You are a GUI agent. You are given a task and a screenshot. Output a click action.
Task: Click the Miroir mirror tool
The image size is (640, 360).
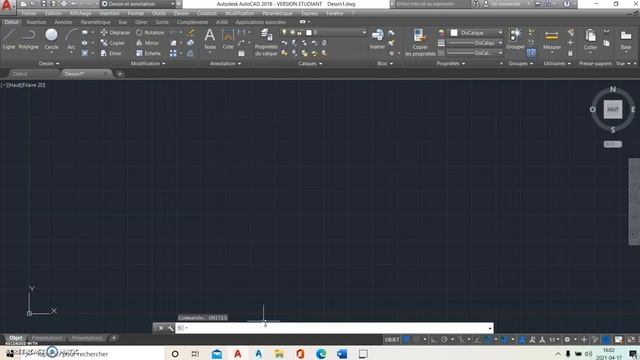pyautogui.click(x=147, y=43)
